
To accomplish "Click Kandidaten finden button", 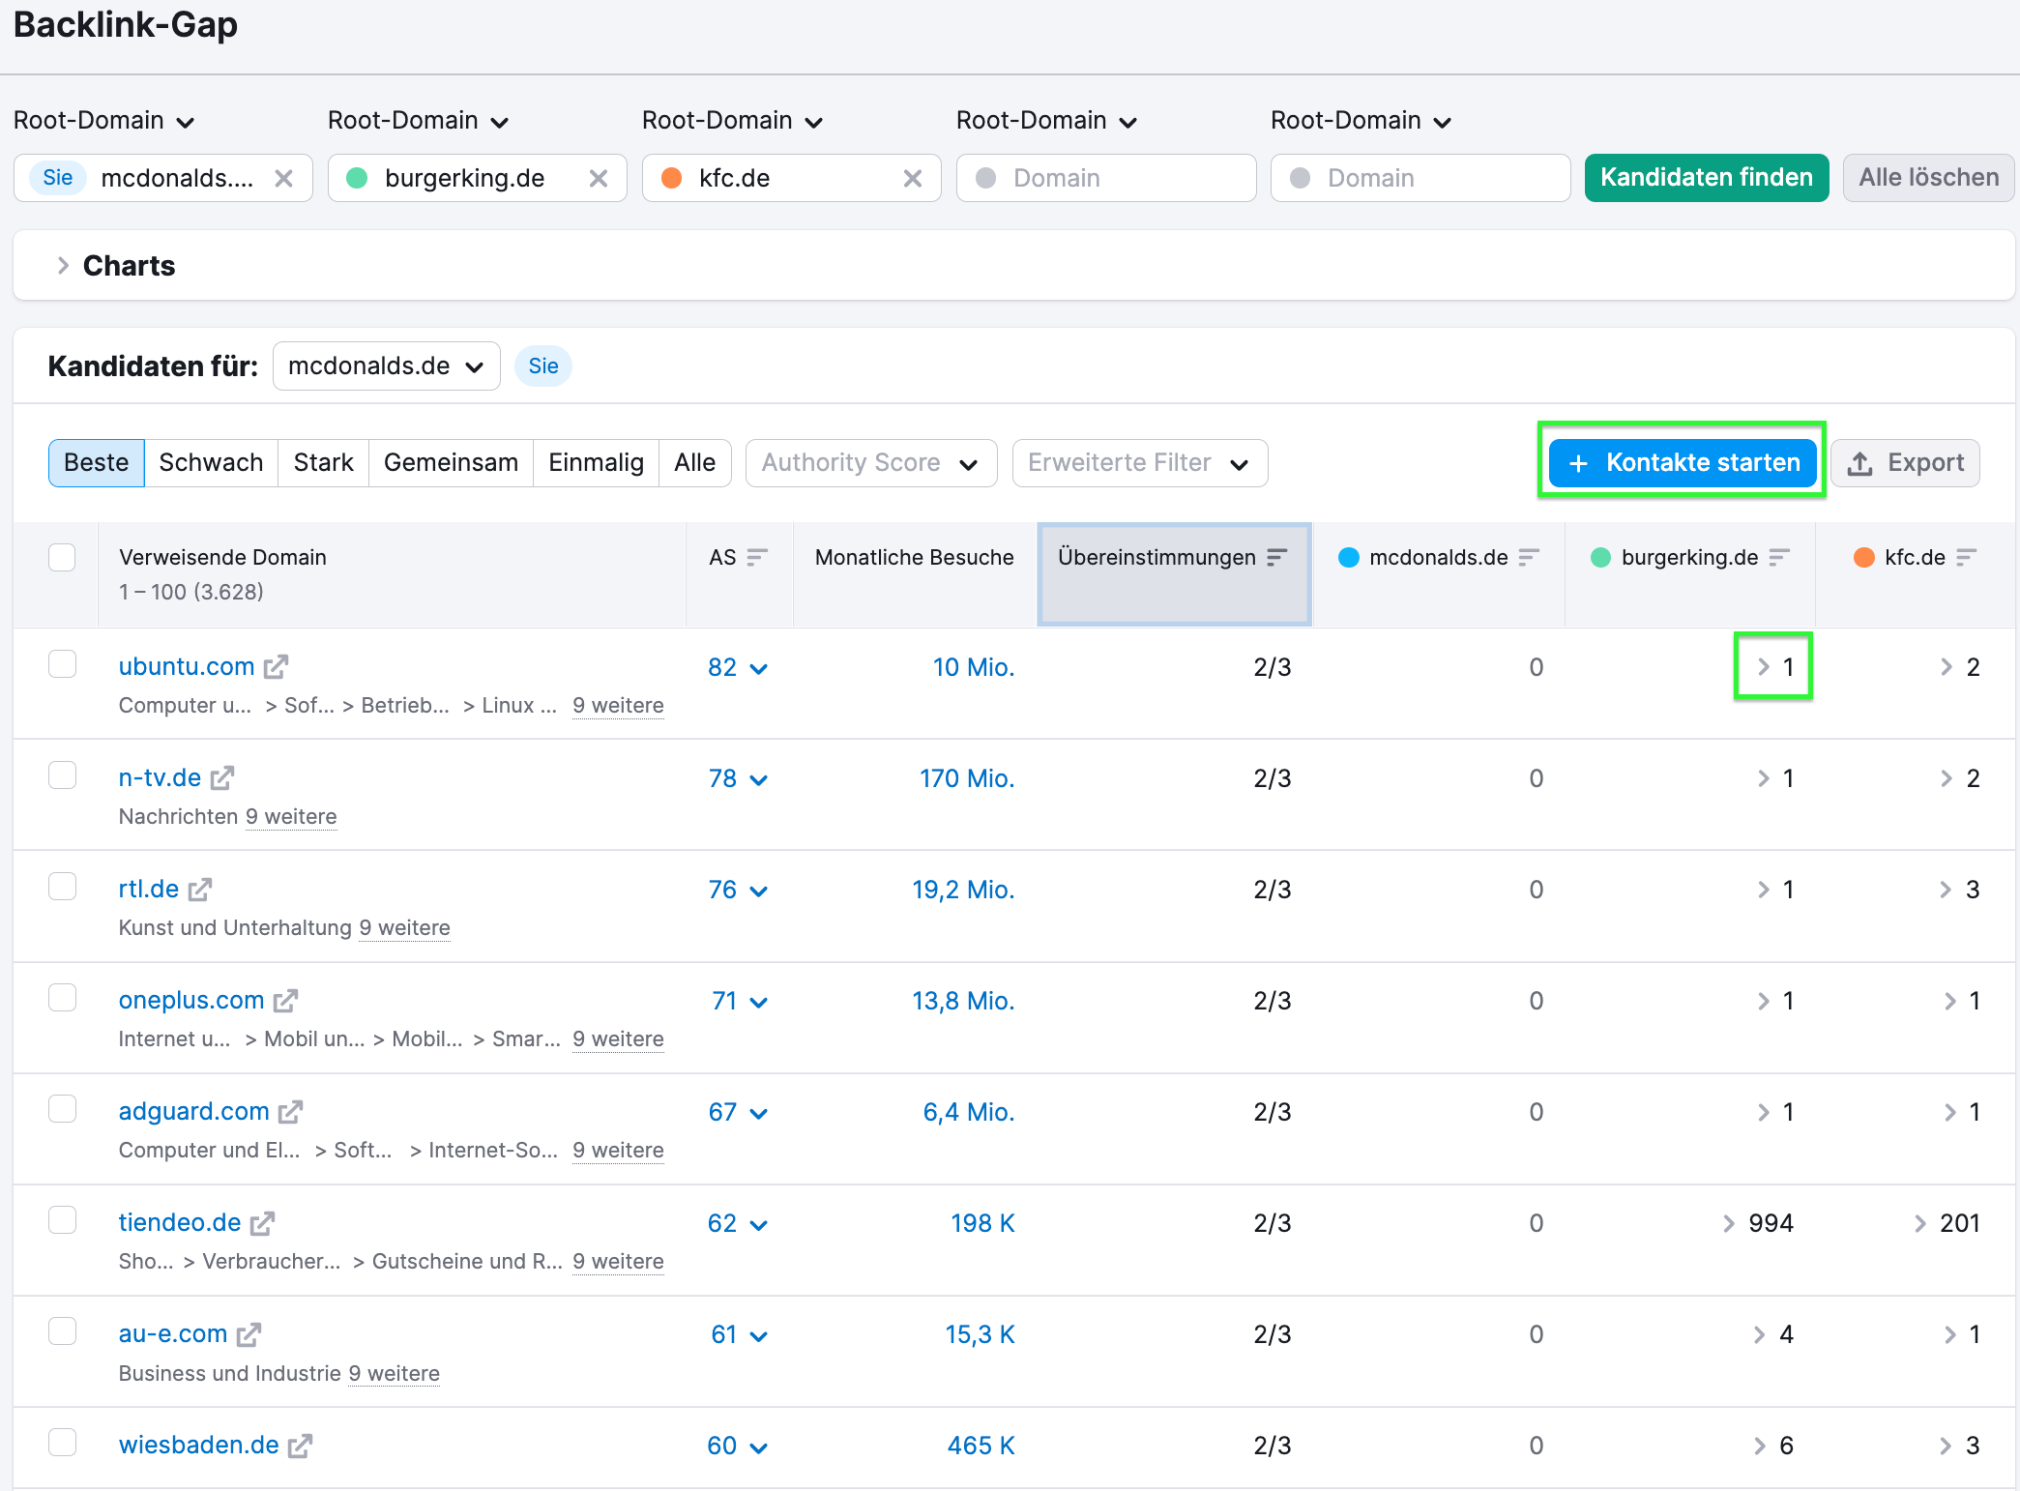I will point(1706,178).
